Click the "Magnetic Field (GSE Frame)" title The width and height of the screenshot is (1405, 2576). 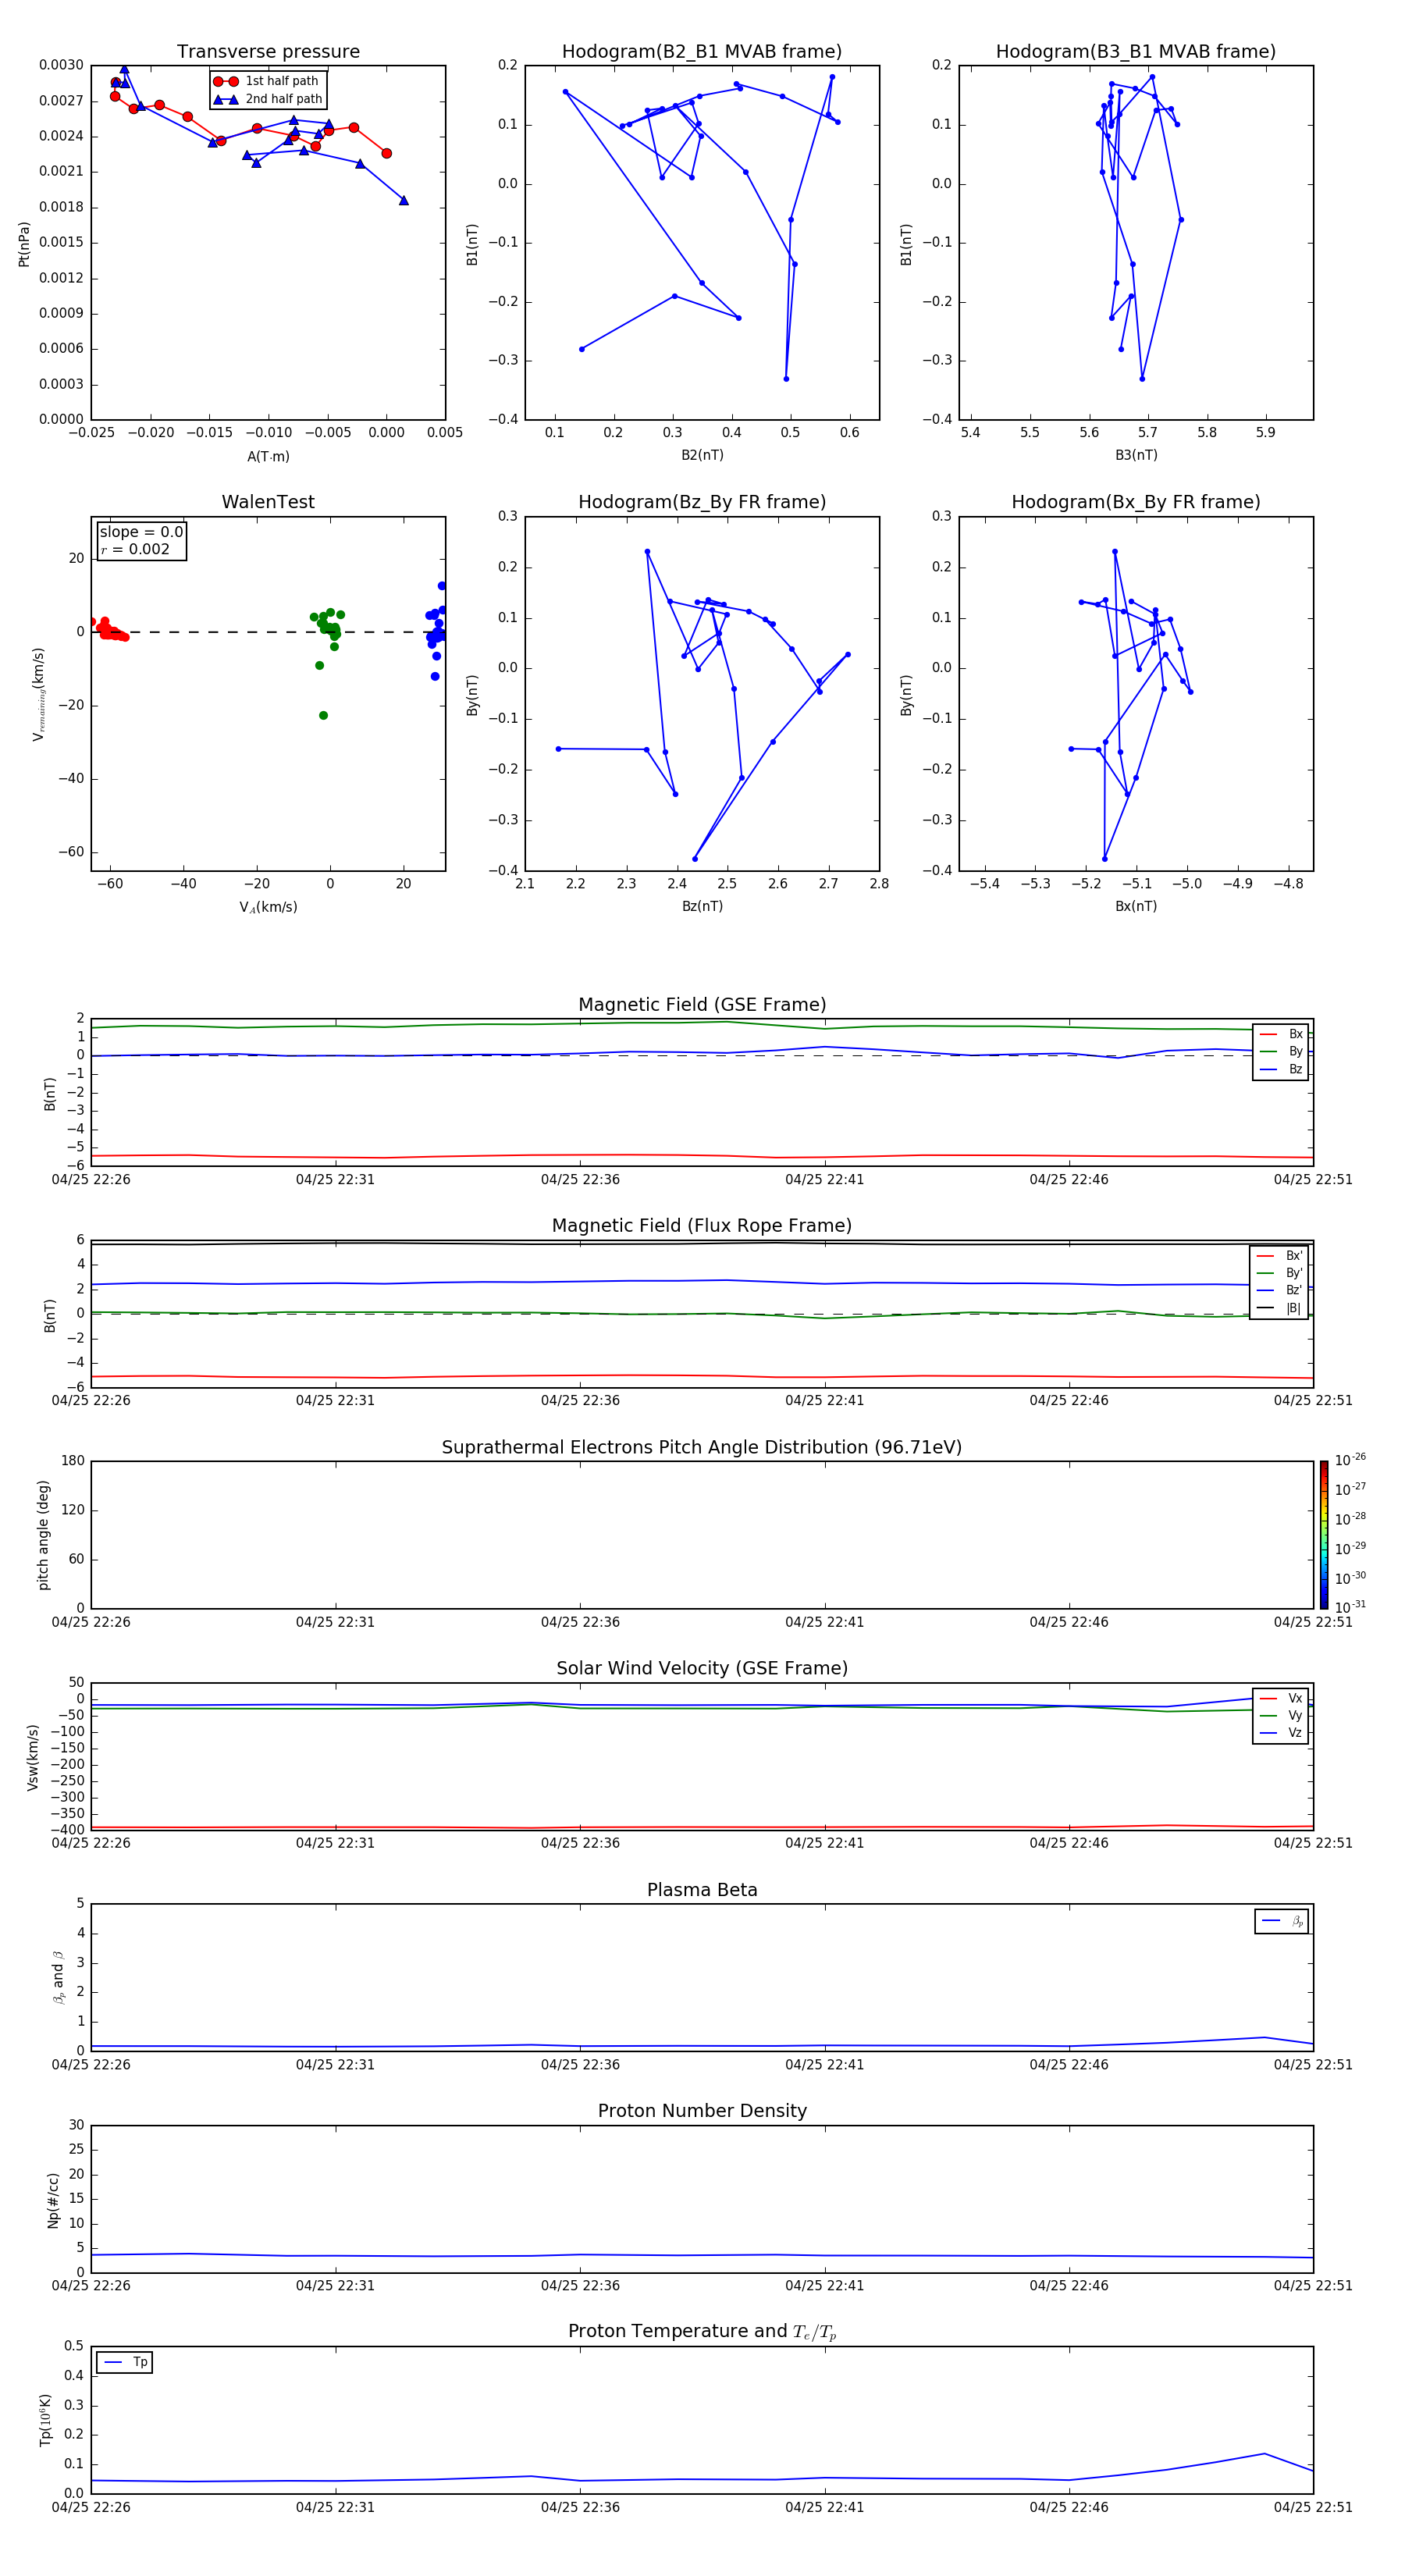coord(702,1005)
